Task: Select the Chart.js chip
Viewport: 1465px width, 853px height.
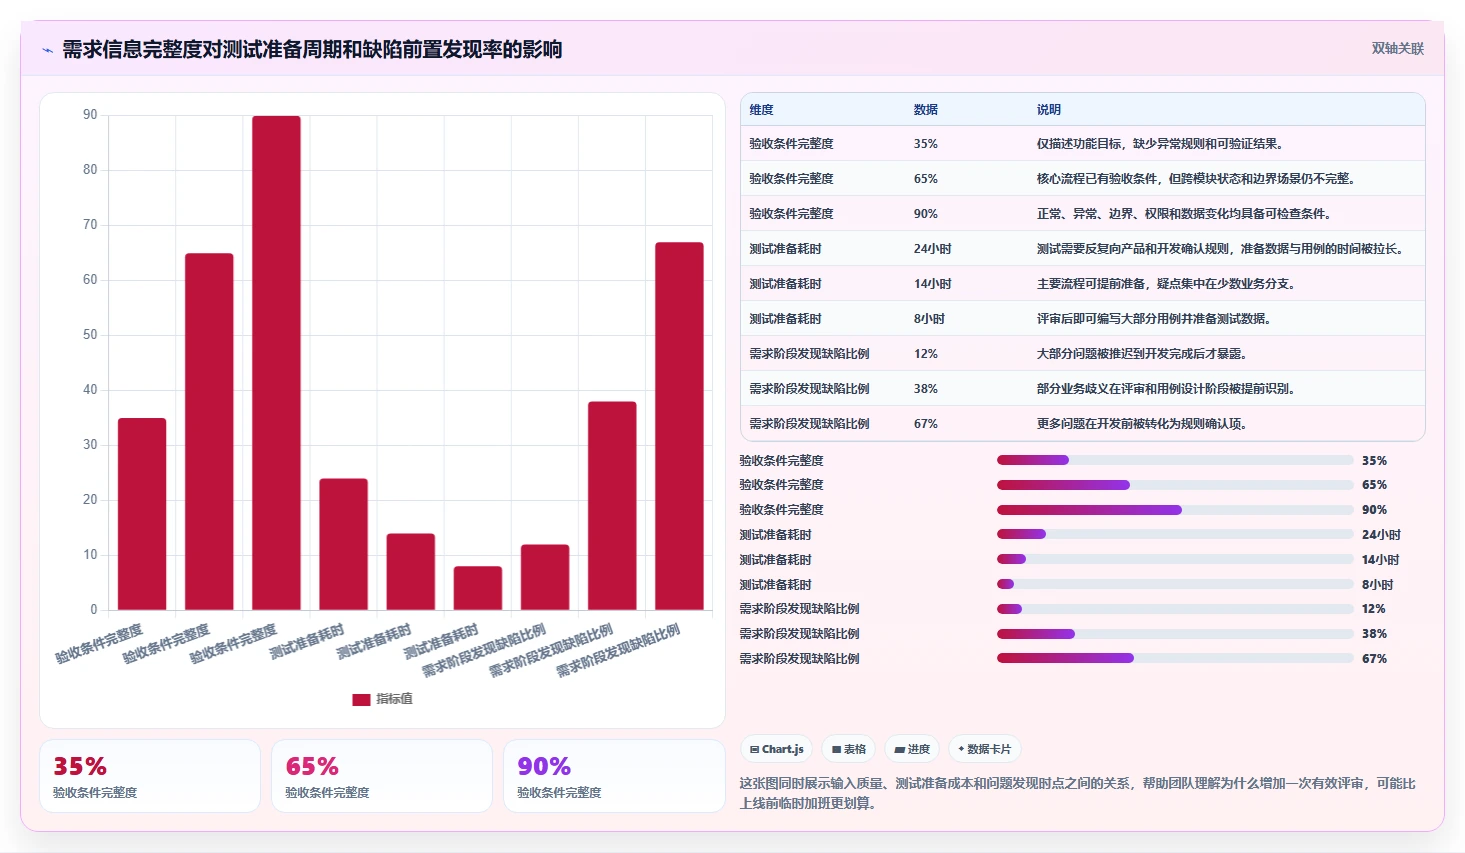Action: point(776,749)
